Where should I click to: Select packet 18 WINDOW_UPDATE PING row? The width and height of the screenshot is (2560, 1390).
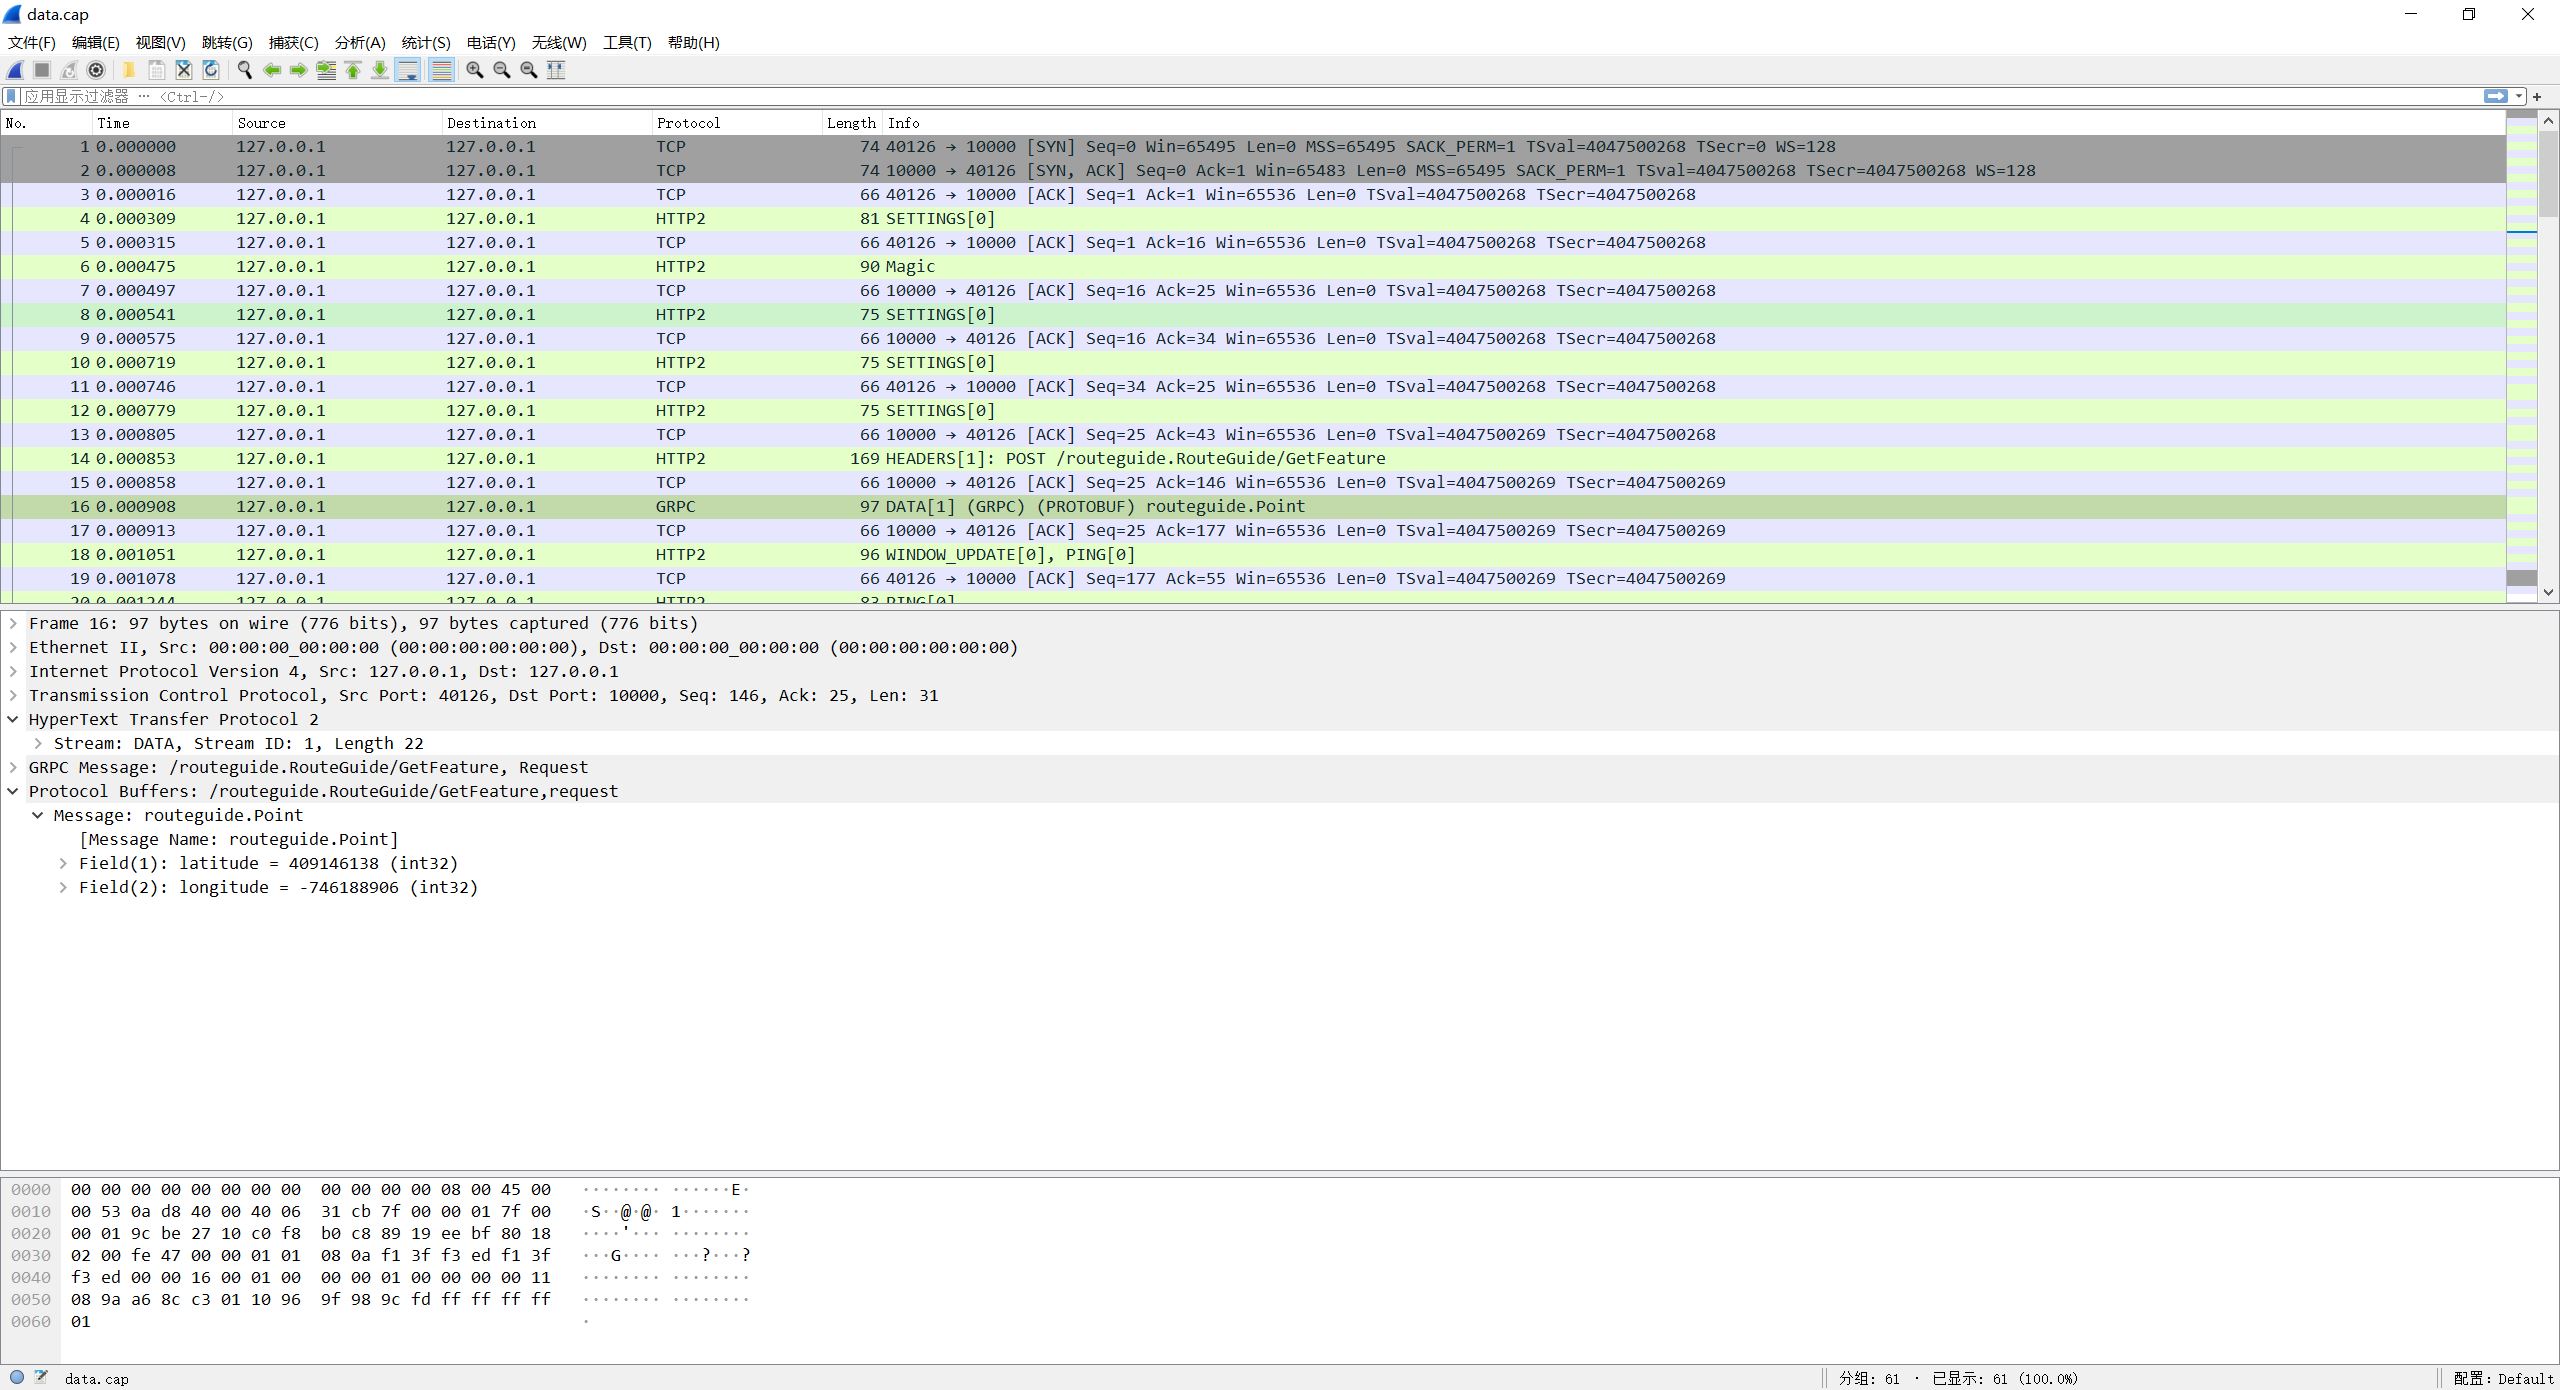pyautogui.click(x=1253, y=554)
